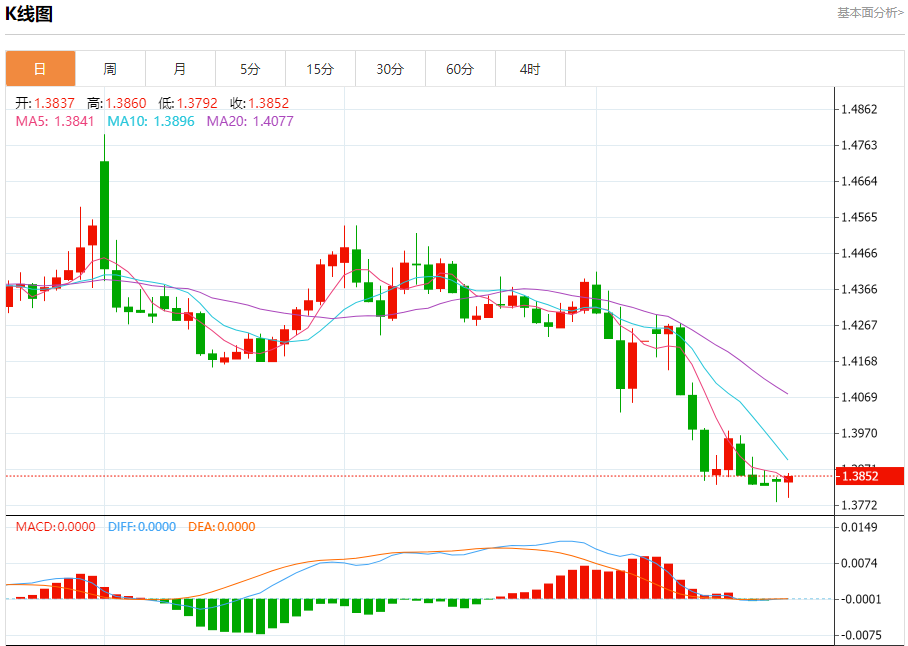Viewport: 908px width, 646px height.
Task: Open the 4时 interval tab
Action: (x=530, y=69)
